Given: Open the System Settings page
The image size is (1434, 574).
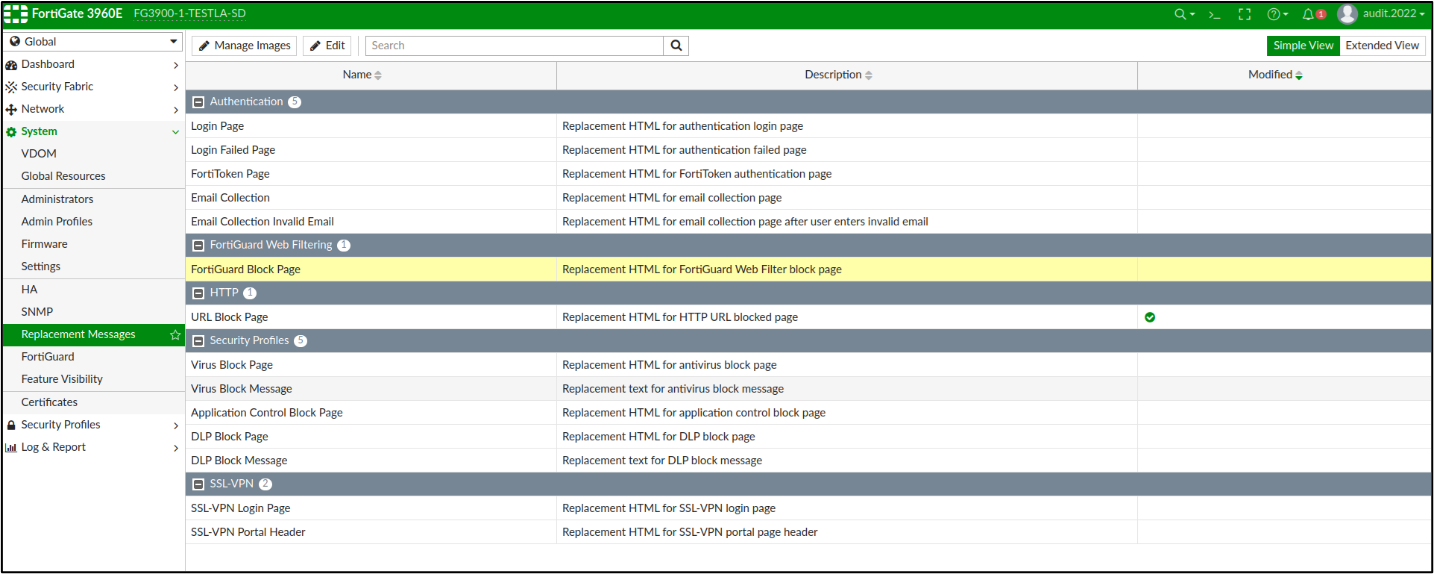Looking at the screenshot, I should click(x=93, y=267).
